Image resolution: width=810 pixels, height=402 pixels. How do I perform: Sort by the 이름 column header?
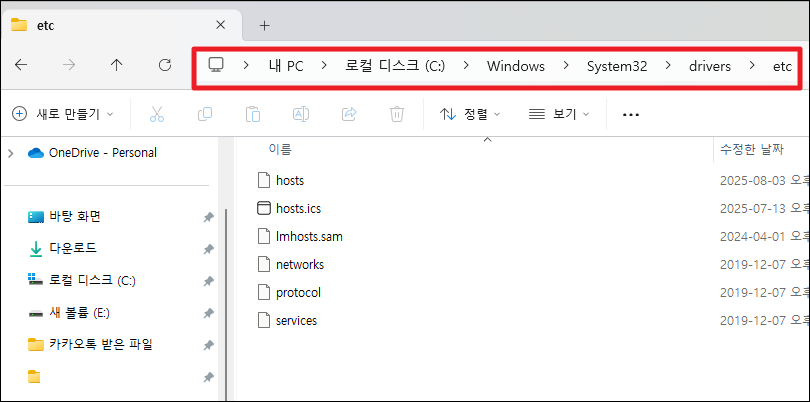tap(280, 150)
